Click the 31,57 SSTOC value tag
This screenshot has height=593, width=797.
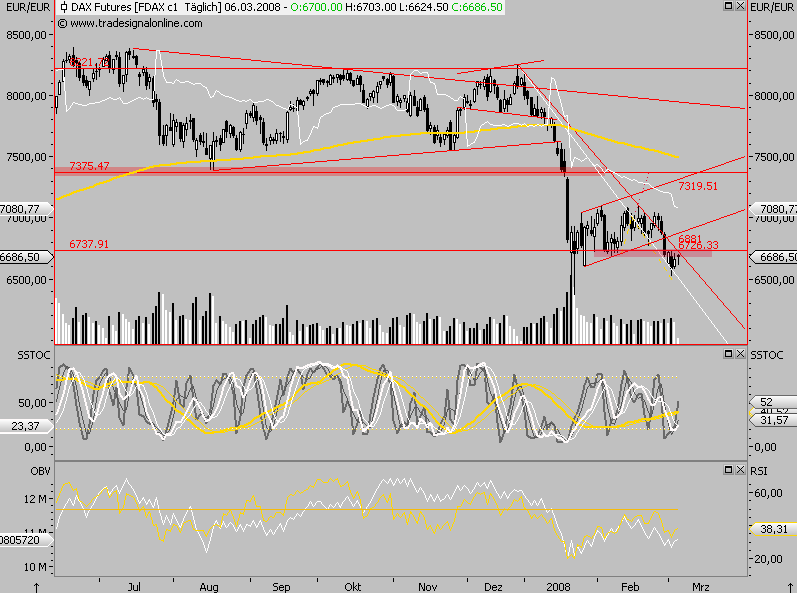pos(773,420)
